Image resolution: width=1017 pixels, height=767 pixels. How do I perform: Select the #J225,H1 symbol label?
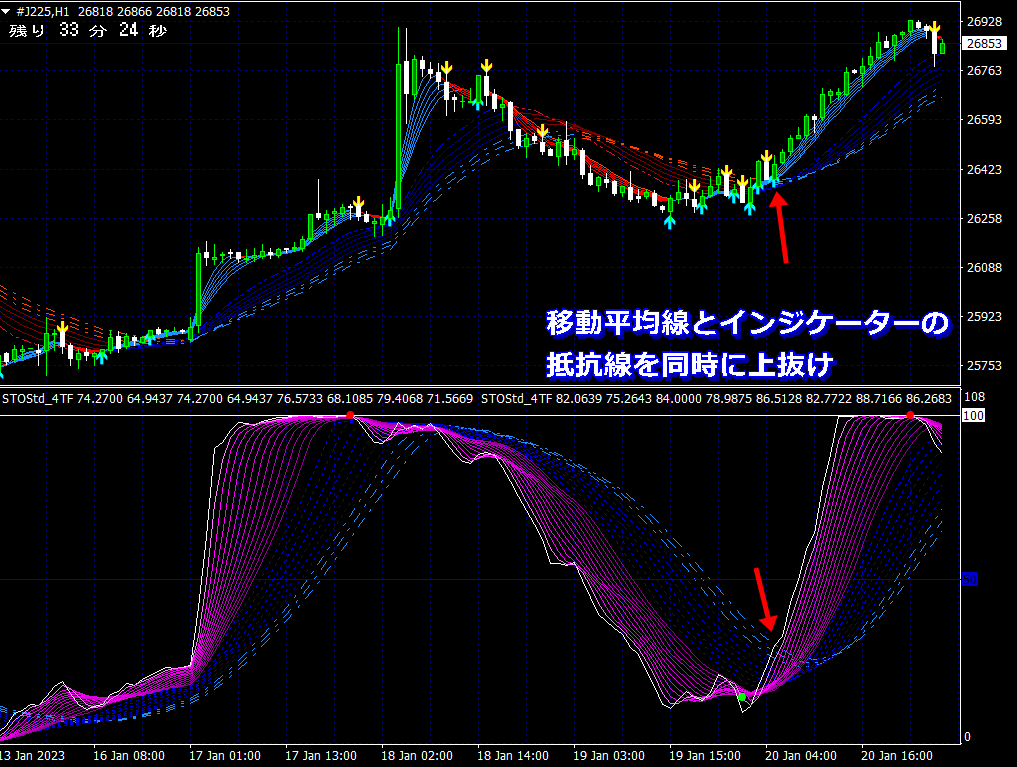coord(43,11)
